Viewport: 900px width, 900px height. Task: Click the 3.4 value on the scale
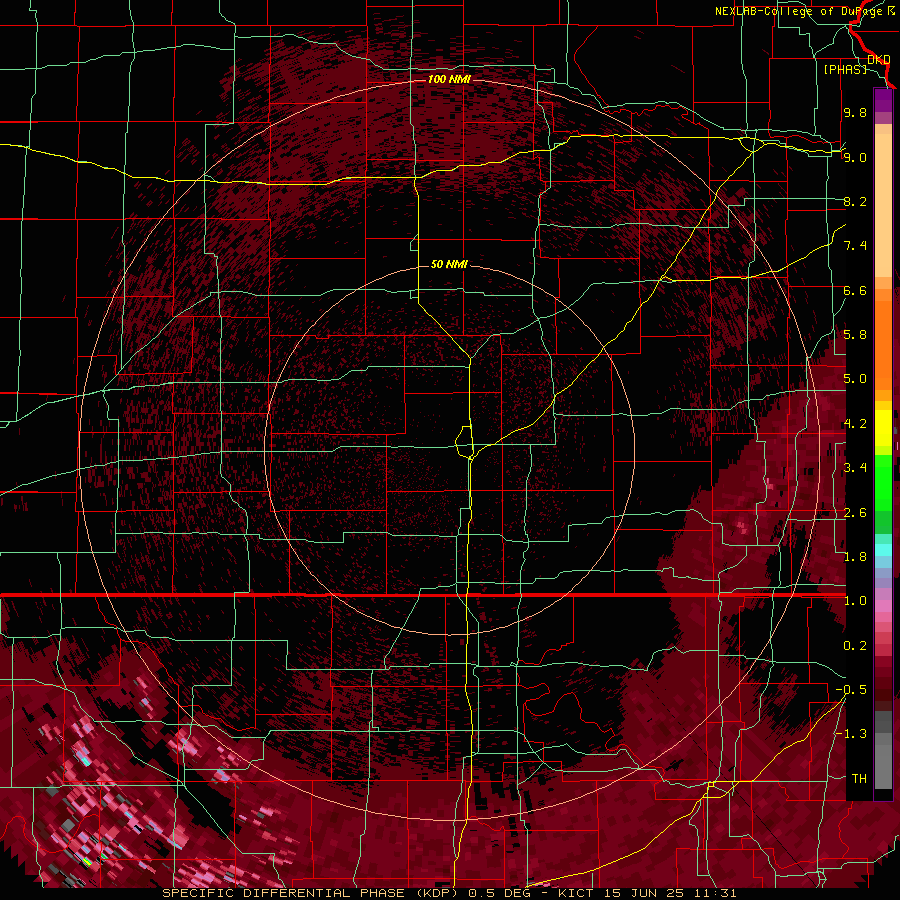[855, 468]
